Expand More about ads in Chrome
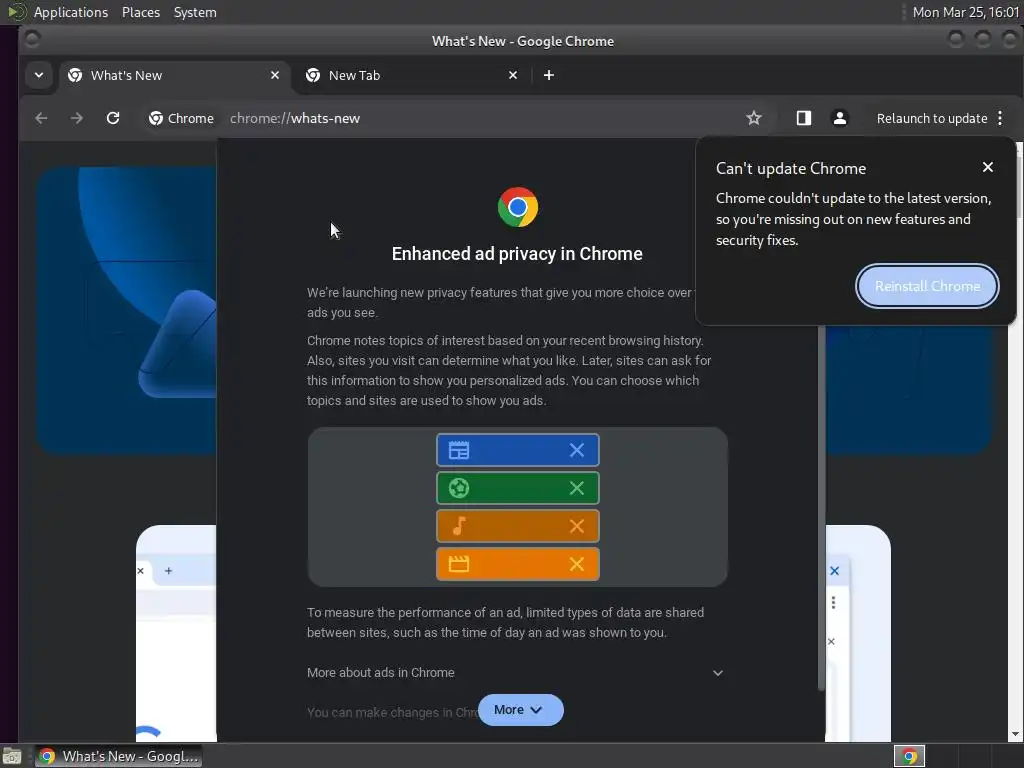The width and height of the screenshot is (1024, 768). point(516,673)
